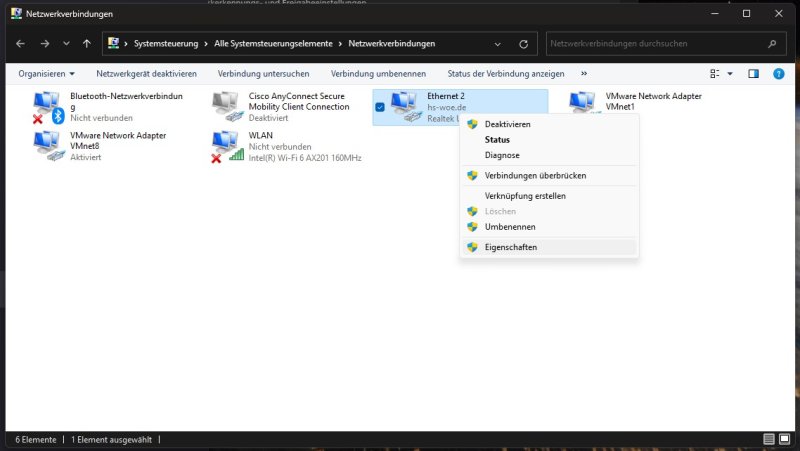Select VMware Network Adapter VMnet1 icon
This screenshot has height=451, width=800.
pos(582,102)
